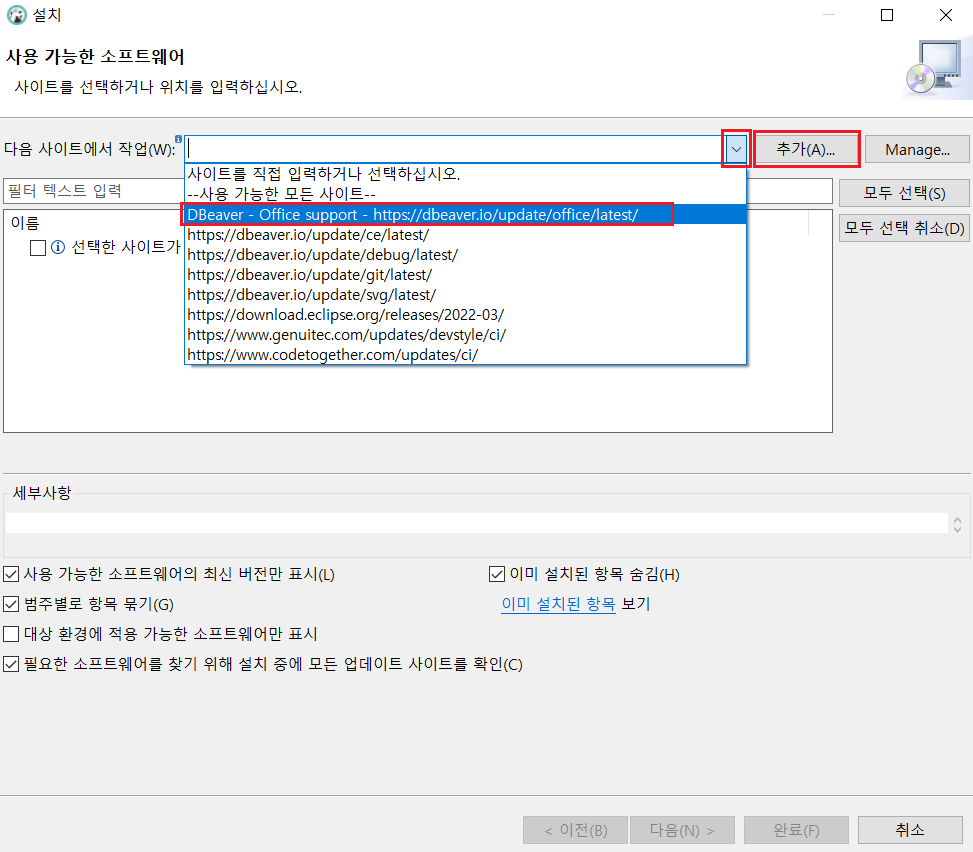Select the codetogether updates site
This screenshot has height=852, width=973.
tap(332, 354)
